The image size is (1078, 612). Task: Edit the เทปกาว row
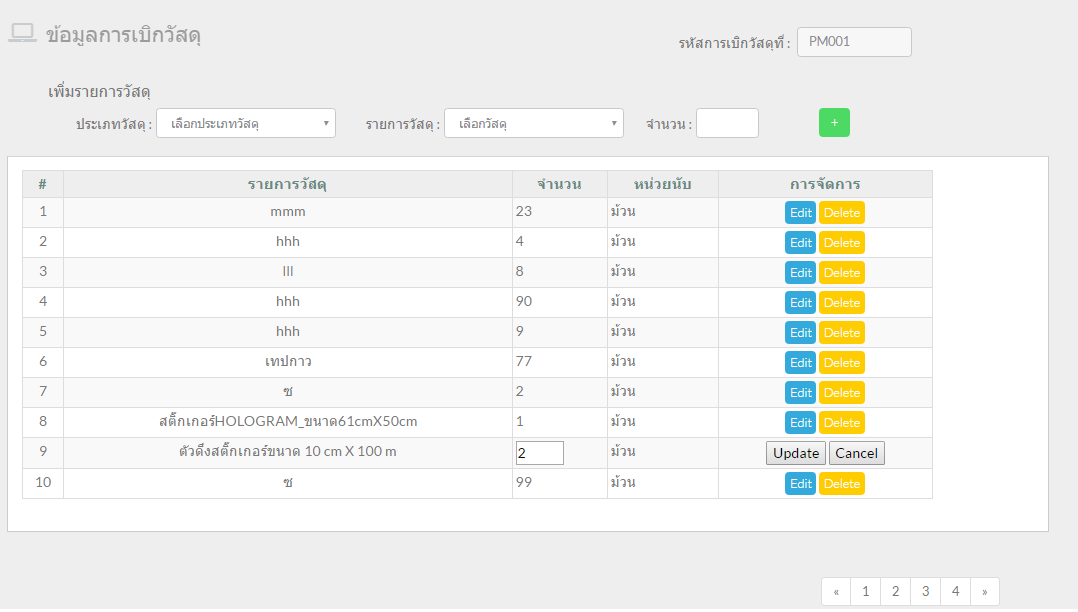click(x=800, y=363)
